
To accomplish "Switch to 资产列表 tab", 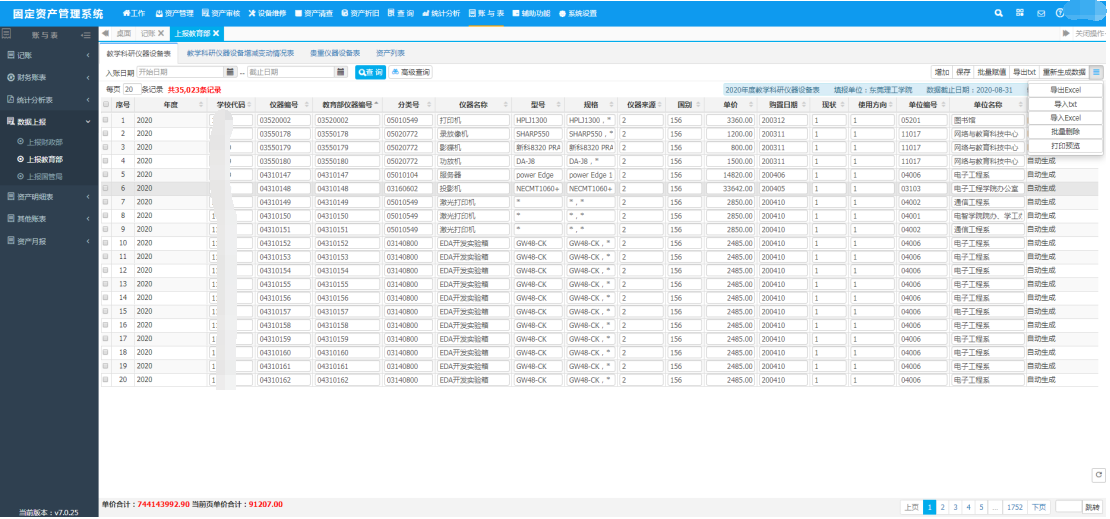I will click(x=390, y=53).
